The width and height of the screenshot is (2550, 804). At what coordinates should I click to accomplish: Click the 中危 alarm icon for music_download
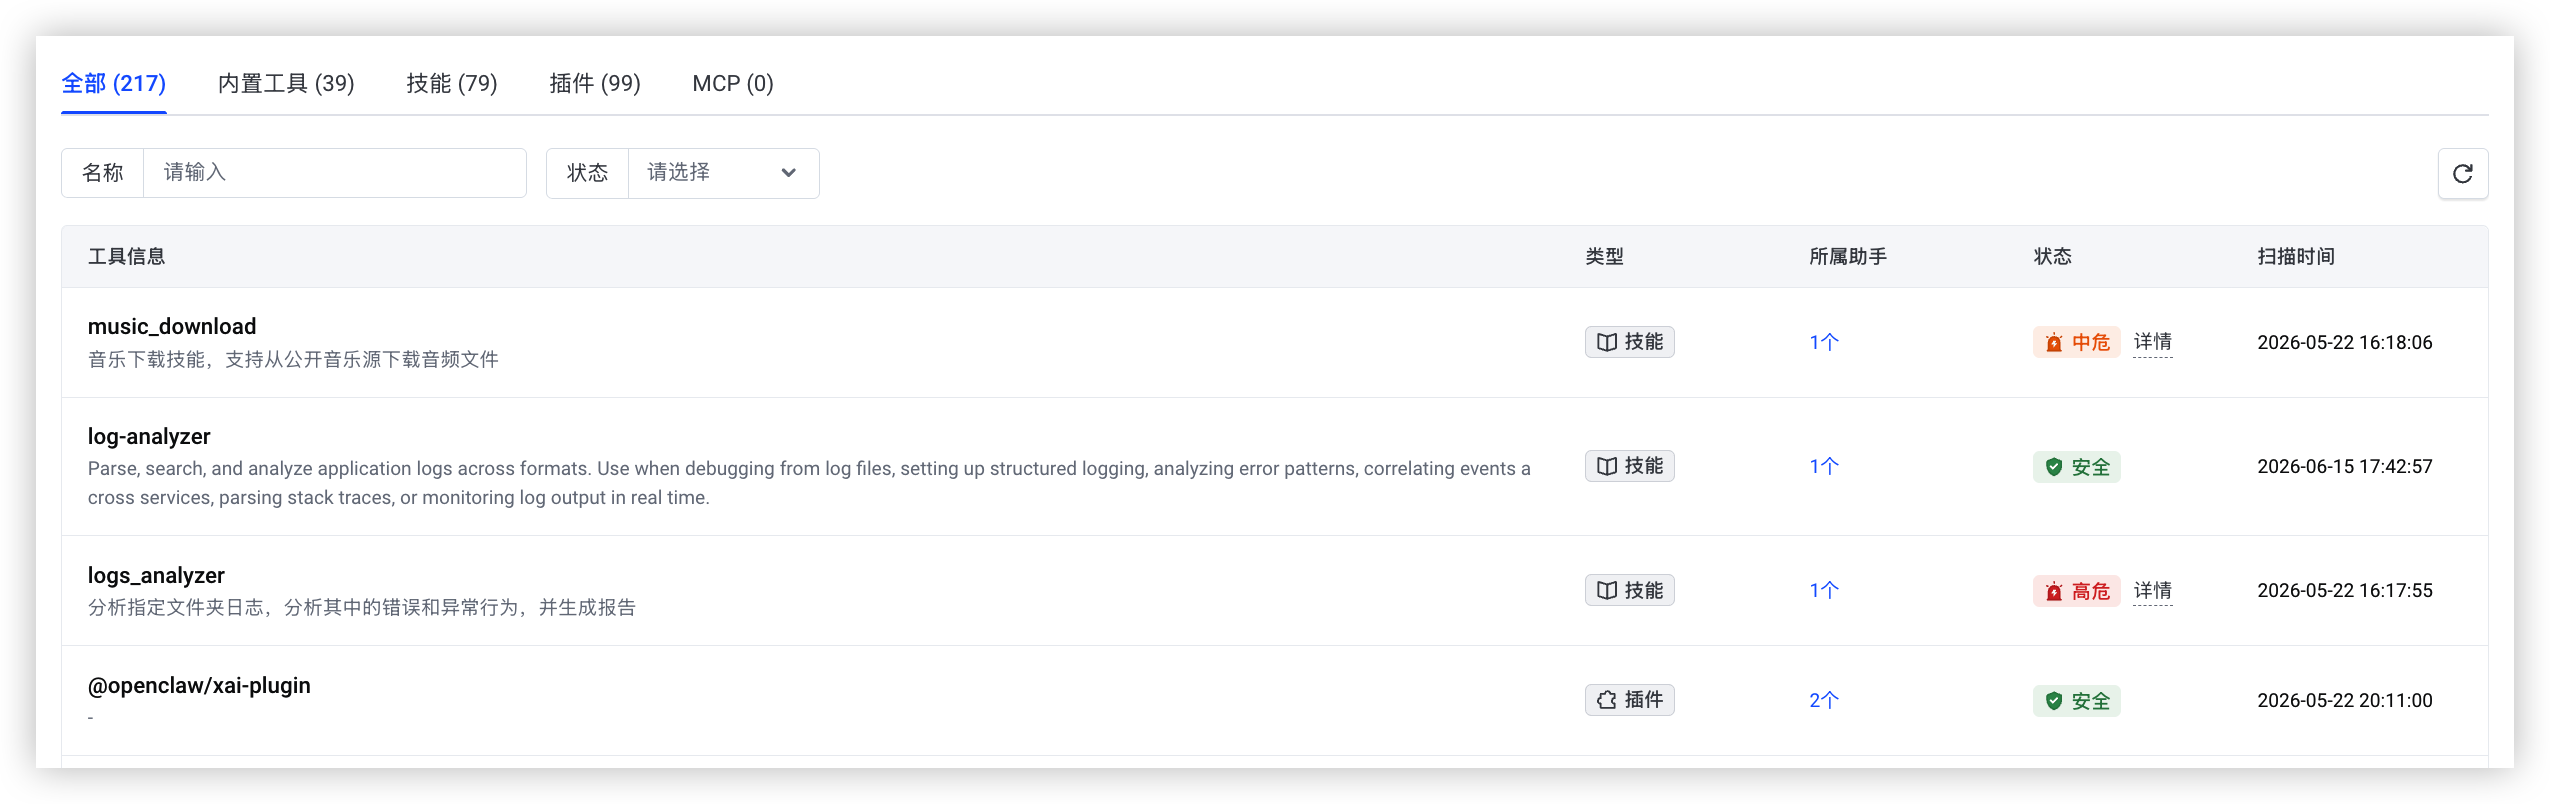pyautogui.click(x=2053, y=343)
